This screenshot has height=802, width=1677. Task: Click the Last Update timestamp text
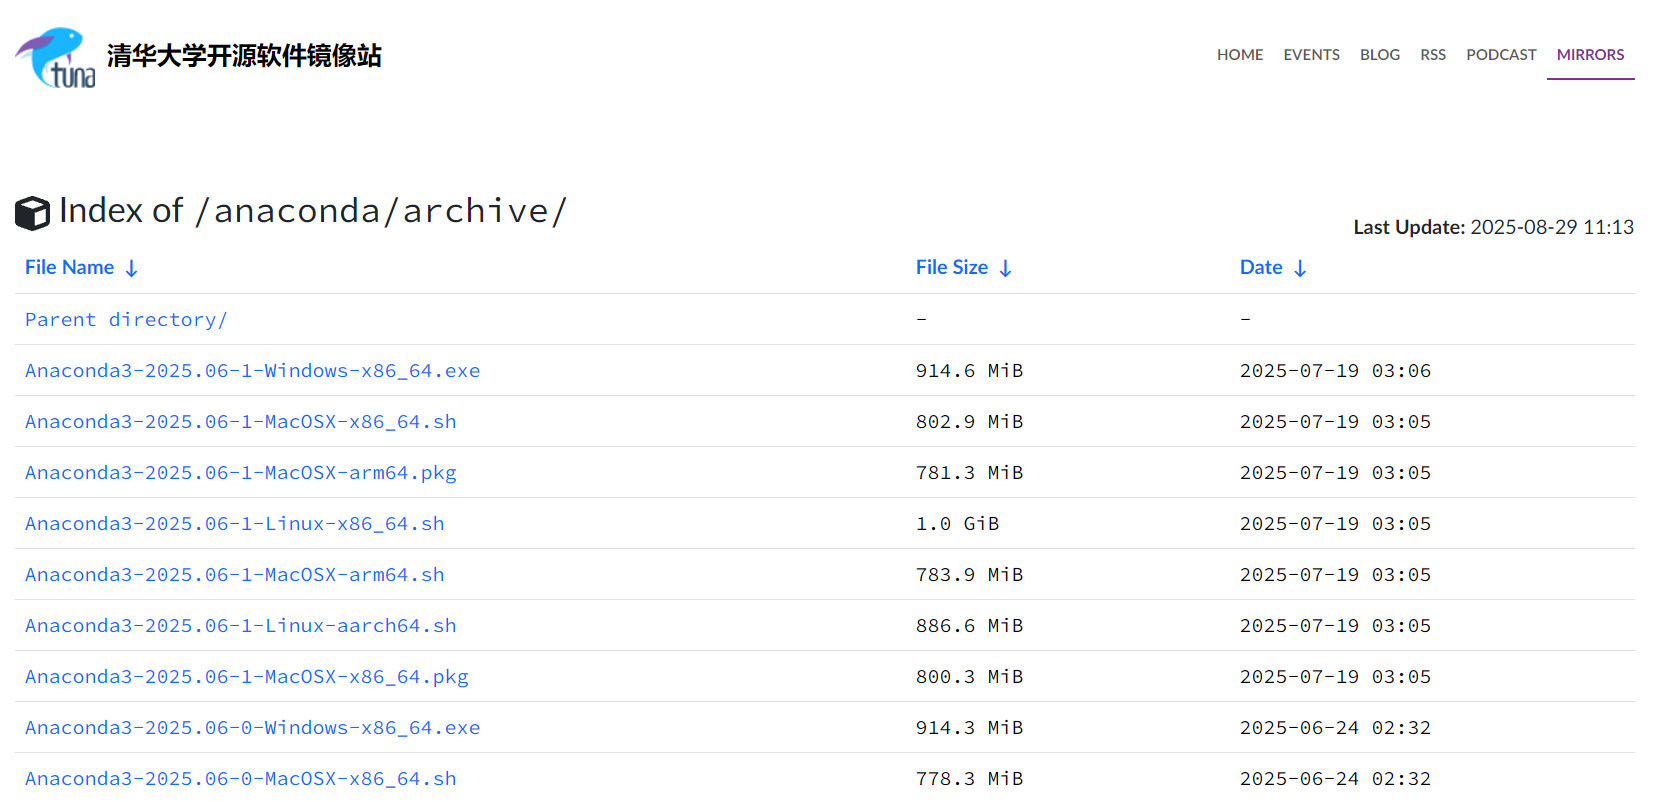(1493, 227)
